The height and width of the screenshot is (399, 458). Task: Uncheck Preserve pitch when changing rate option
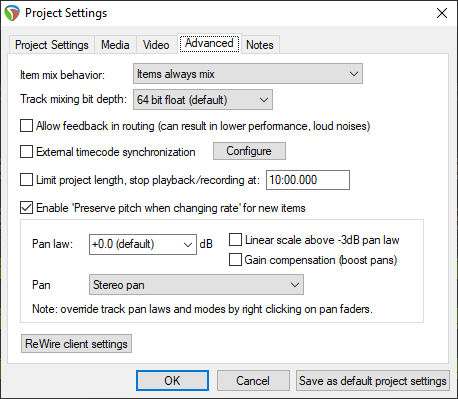coord(26,208)
